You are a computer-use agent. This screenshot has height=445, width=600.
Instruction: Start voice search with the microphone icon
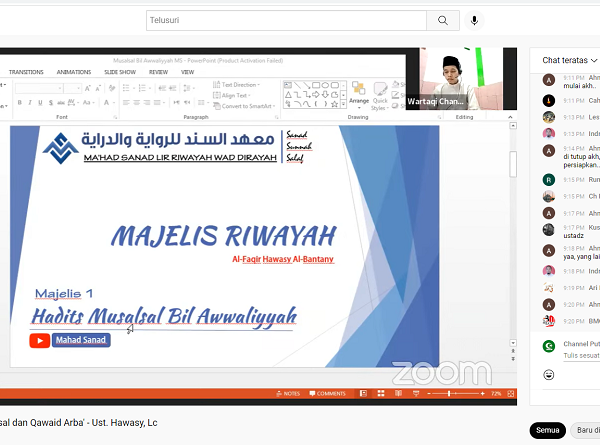(474, 20)
